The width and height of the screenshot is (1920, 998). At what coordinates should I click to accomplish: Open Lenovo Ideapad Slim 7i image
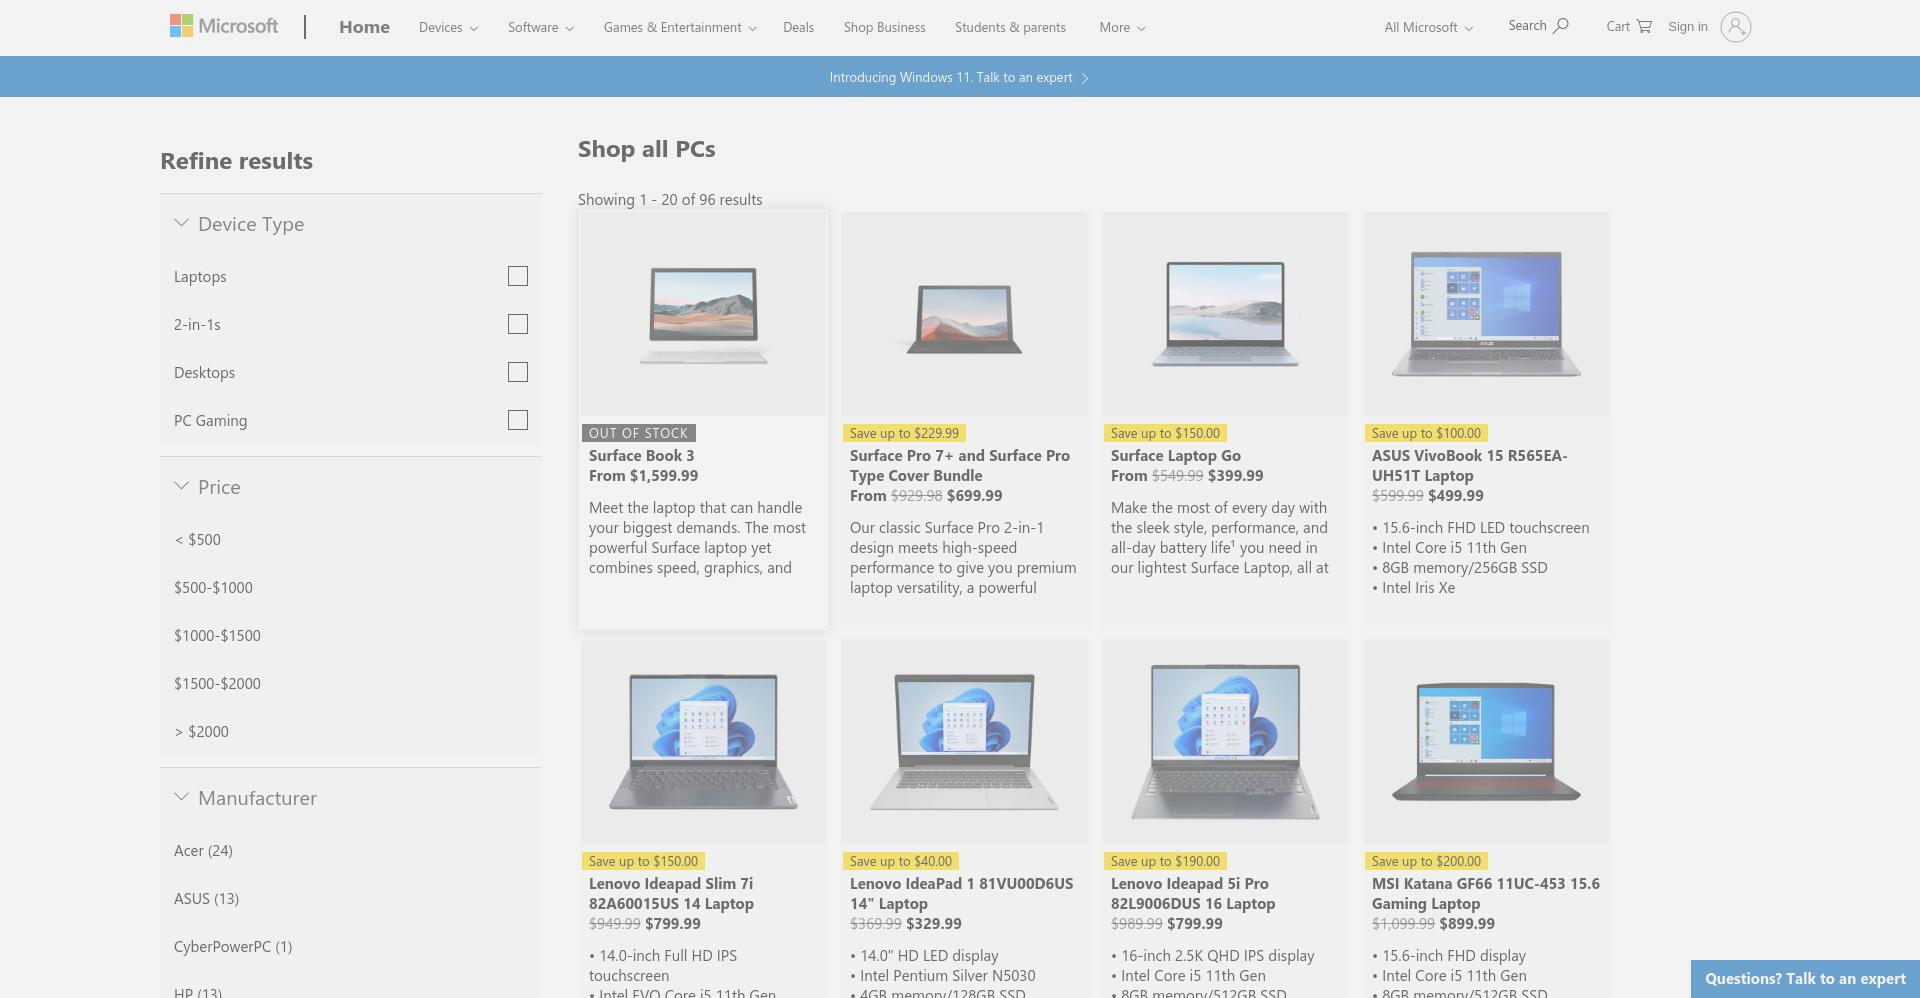(703, 742)
